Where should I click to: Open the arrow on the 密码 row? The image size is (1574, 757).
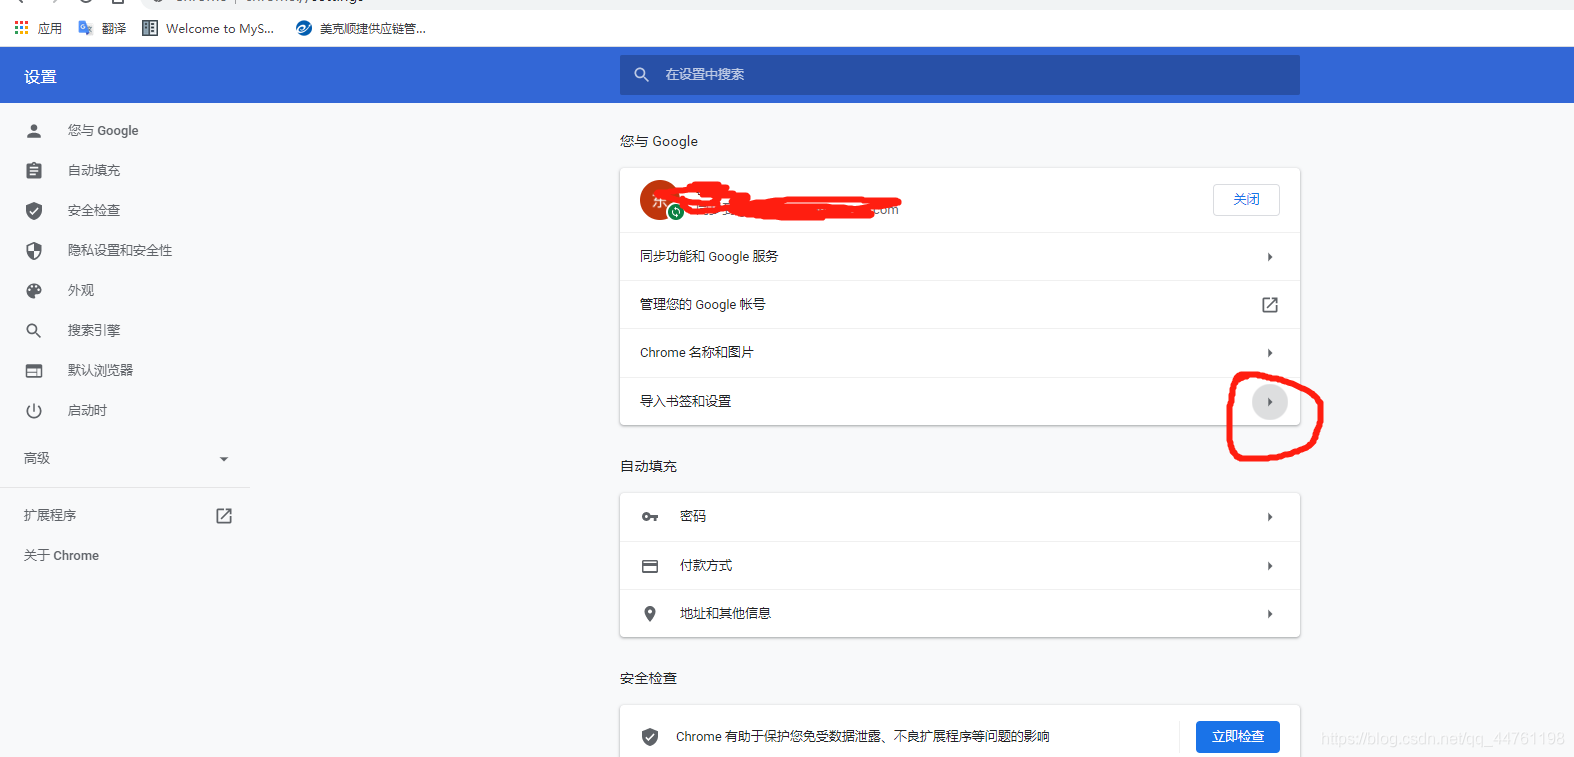(x=1270, y=517)
